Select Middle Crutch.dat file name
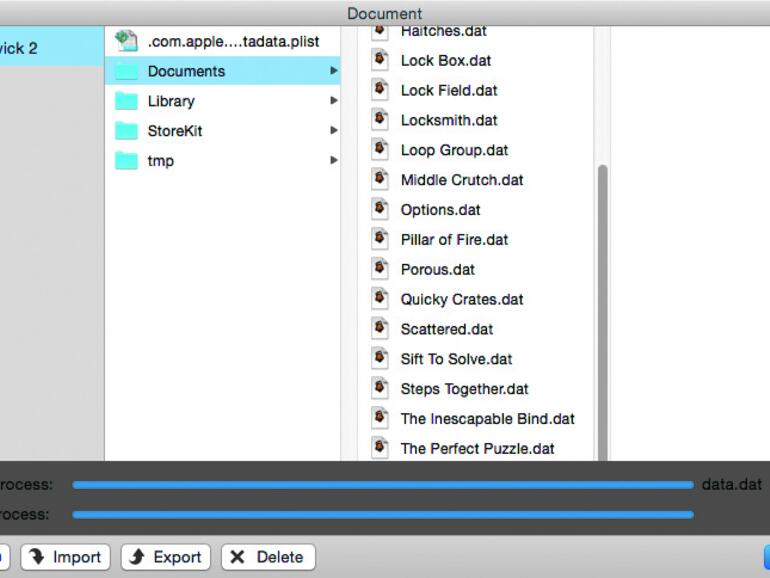This screenshot has width=770, height=578. [x=462, y=180]
